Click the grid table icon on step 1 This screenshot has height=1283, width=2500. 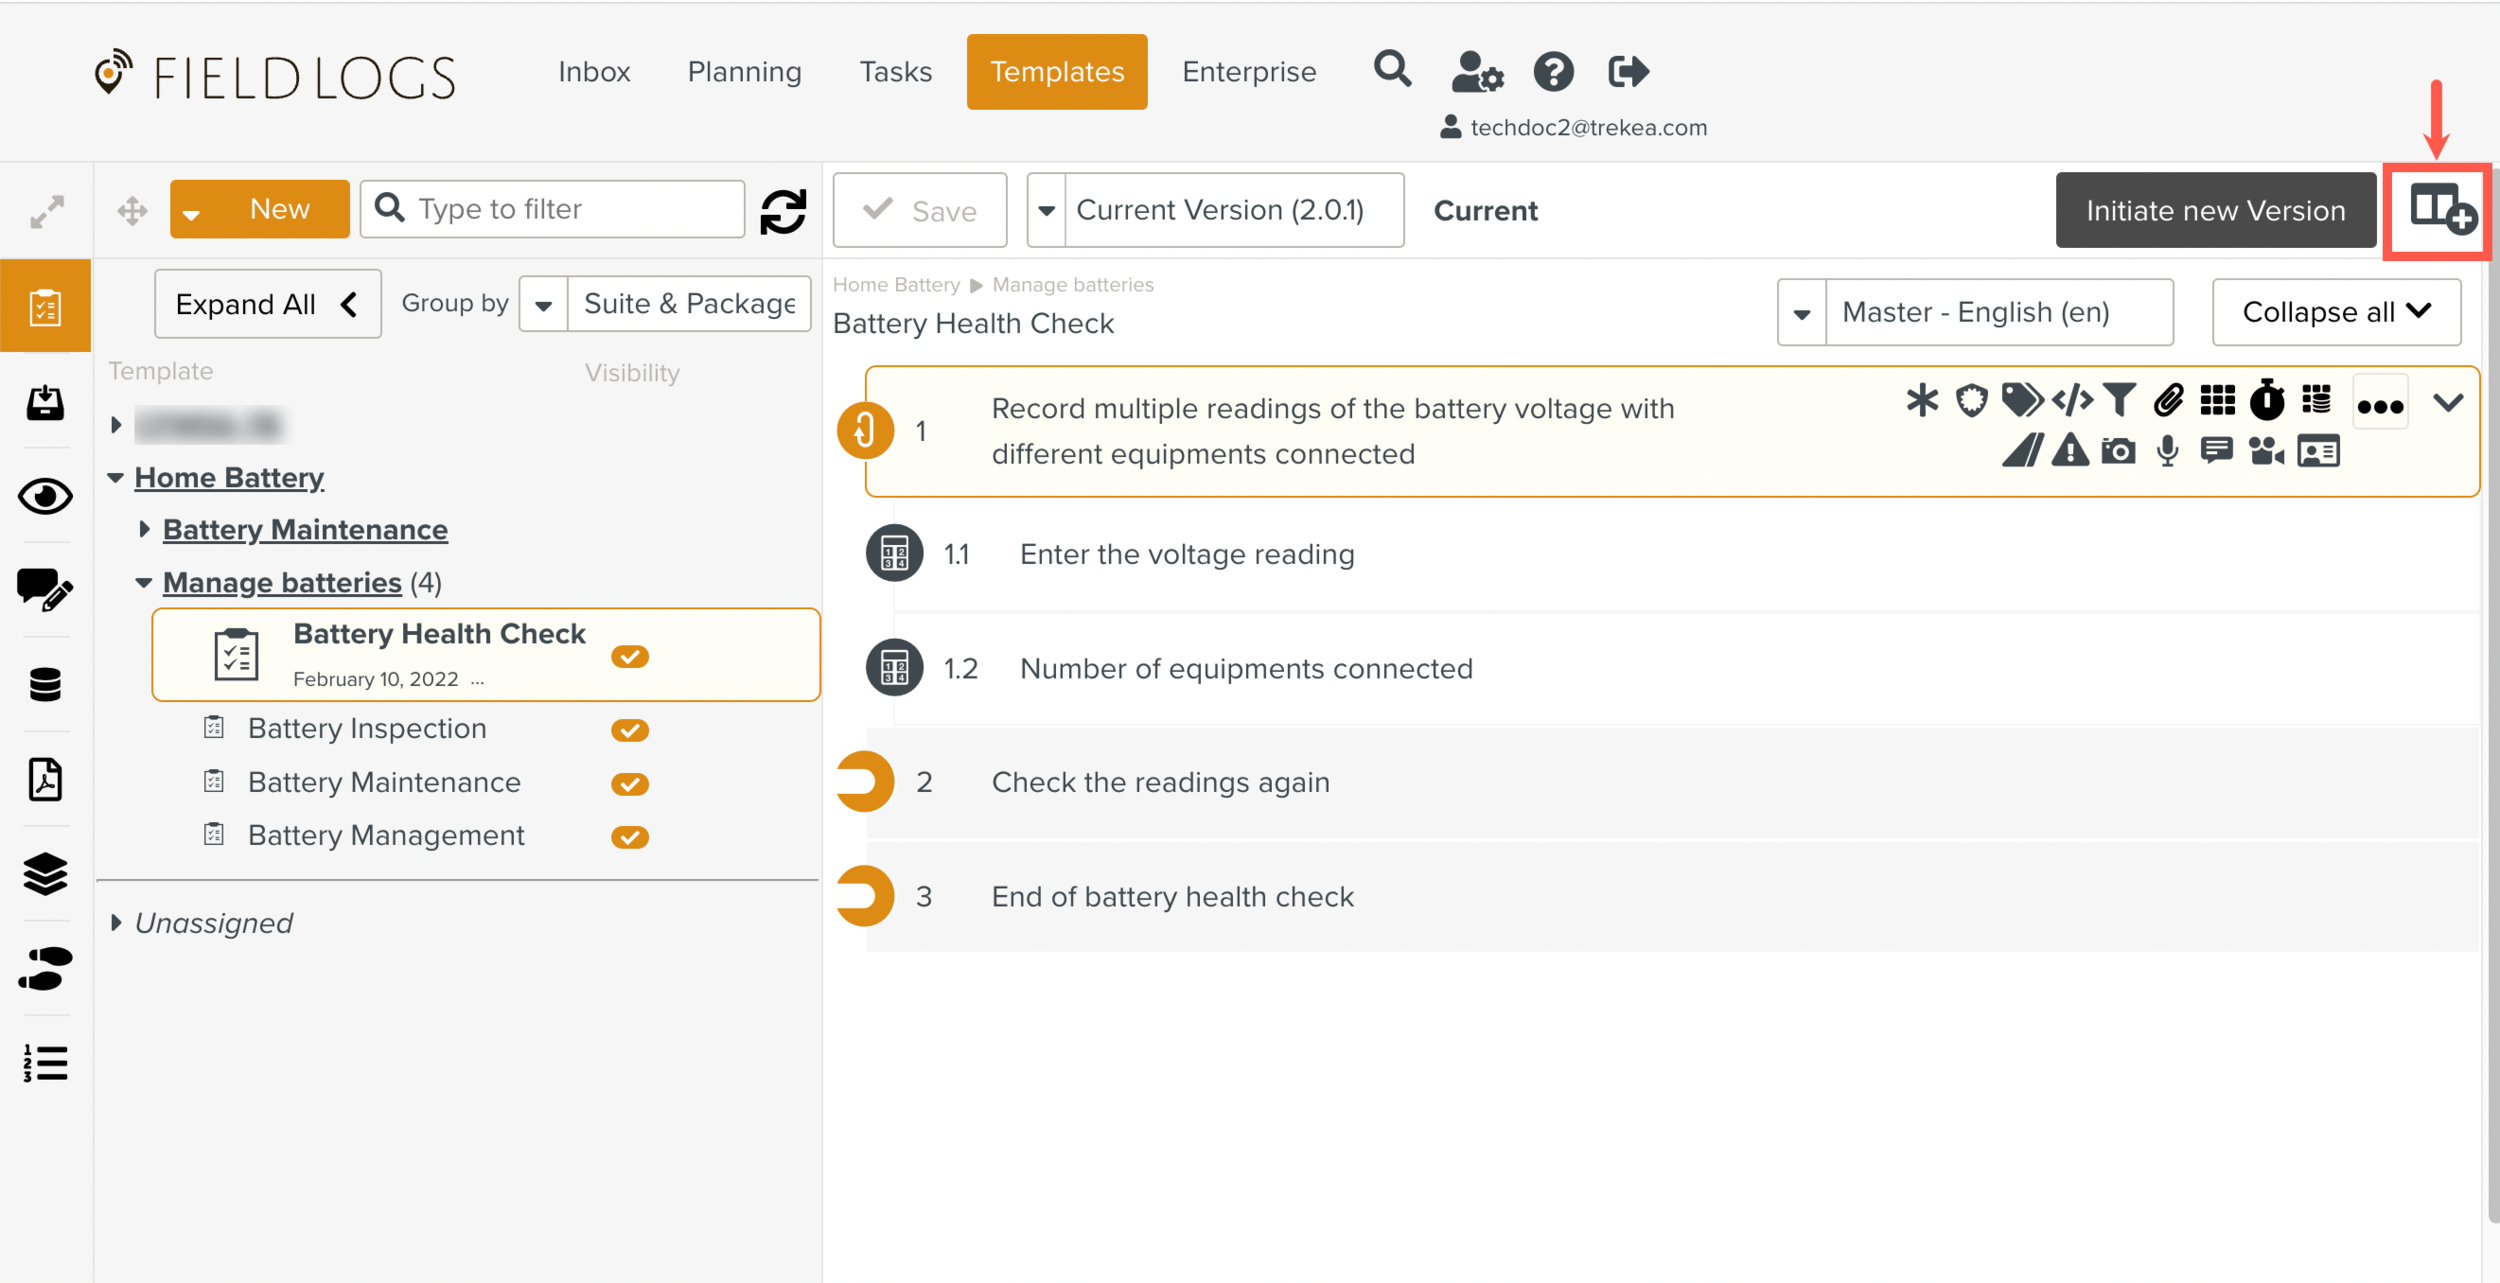(2217, 401)
